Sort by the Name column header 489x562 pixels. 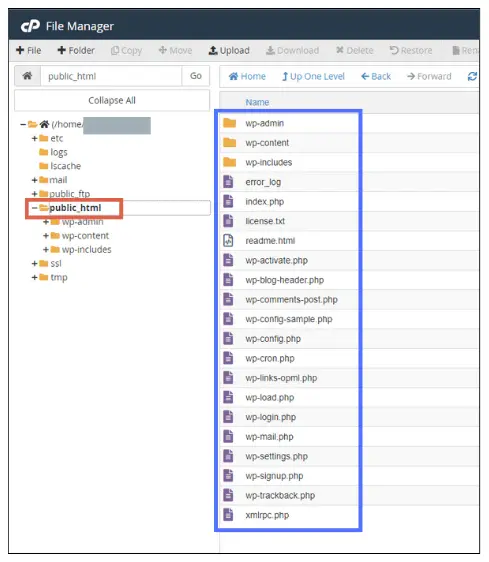click(257, 103)
